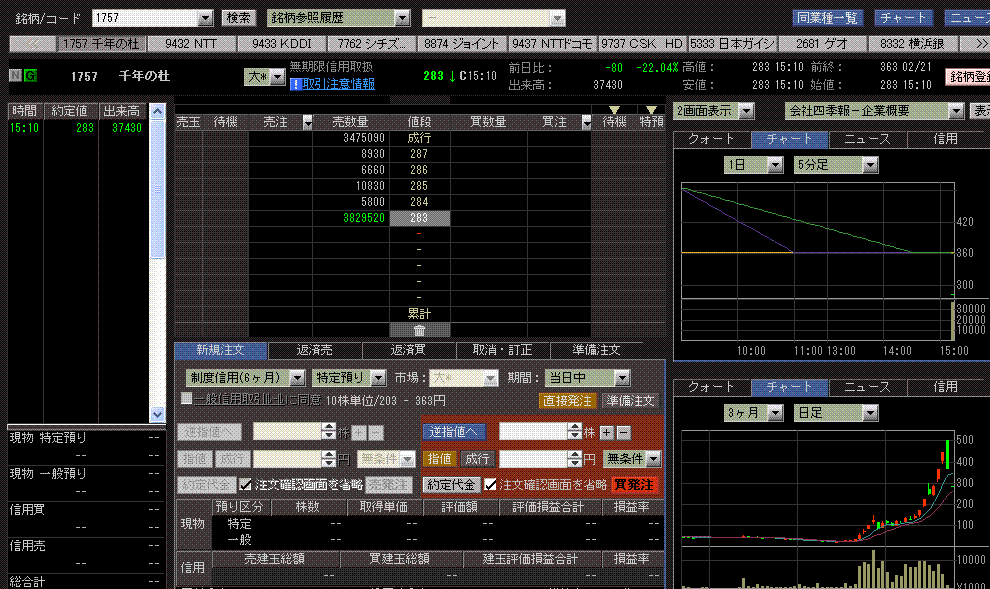Click the trash icon below the order book
The width and height of the screenshot is (990, 589).
pos(419,330)
